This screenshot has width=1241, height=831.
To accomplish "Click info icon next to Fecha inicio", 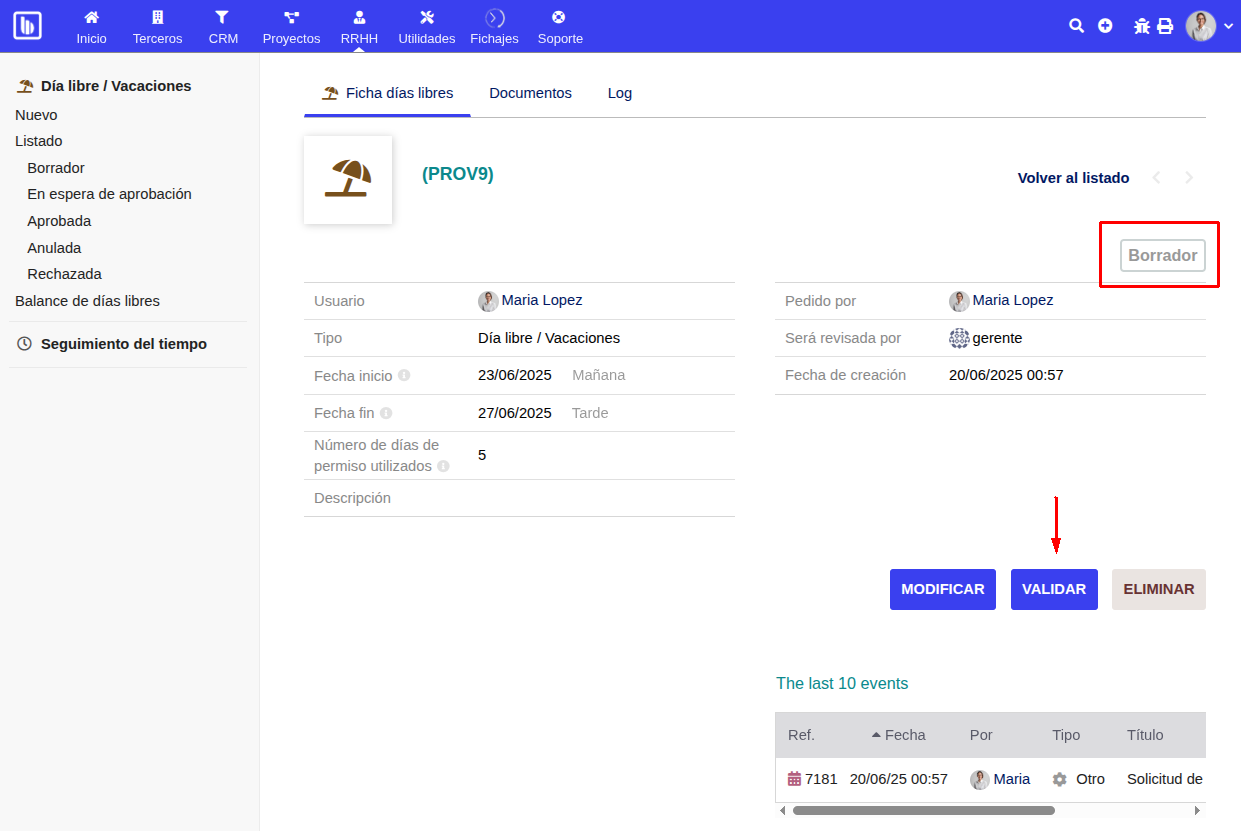I will pos(404,376).
